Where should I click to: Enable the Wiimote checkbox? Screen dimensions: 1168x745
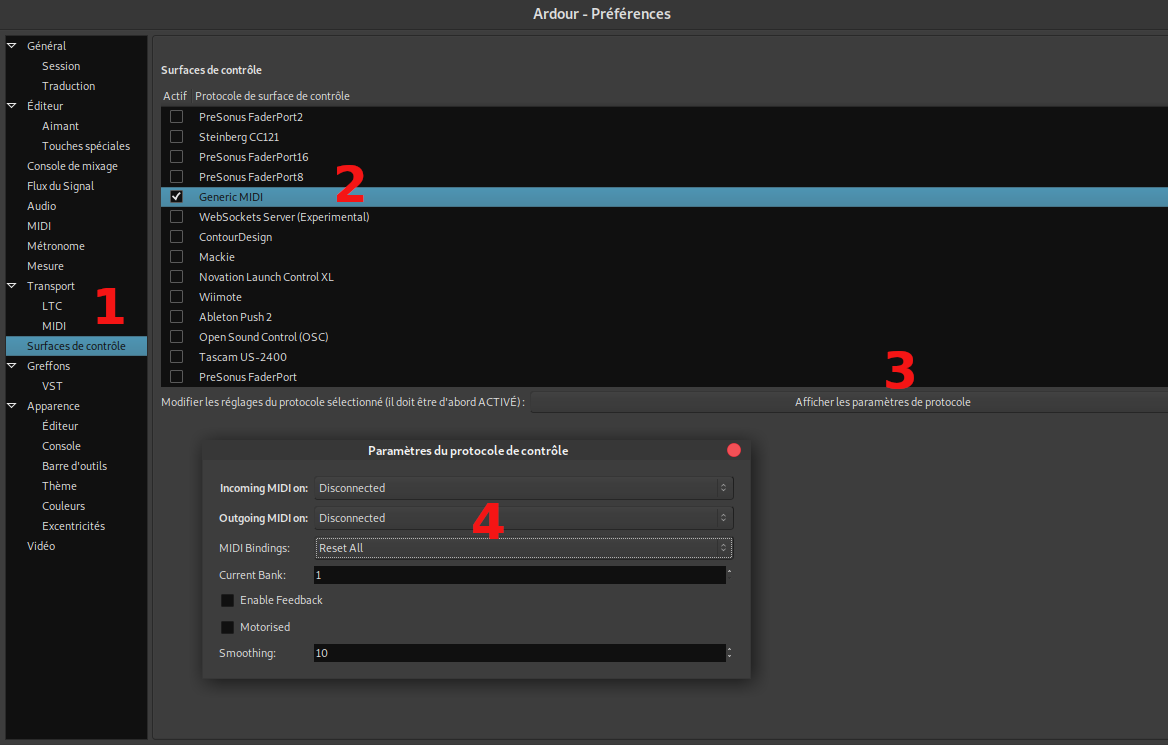coord(177,297)
